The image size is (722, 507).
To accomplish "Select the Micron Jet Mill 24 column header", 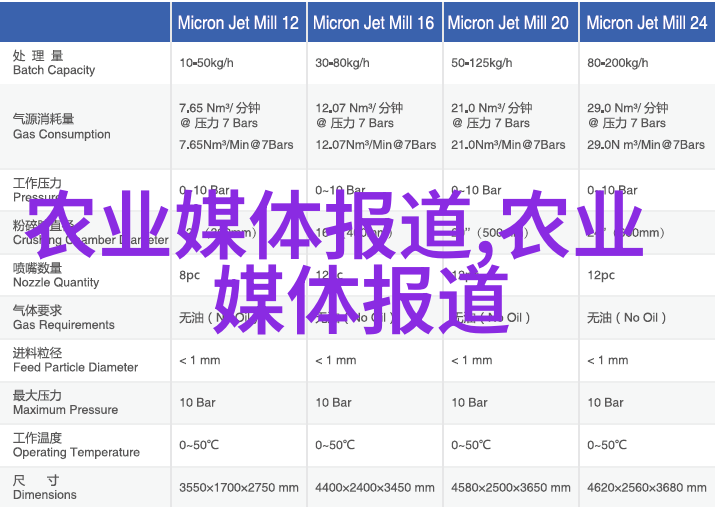I will (646, 23).
